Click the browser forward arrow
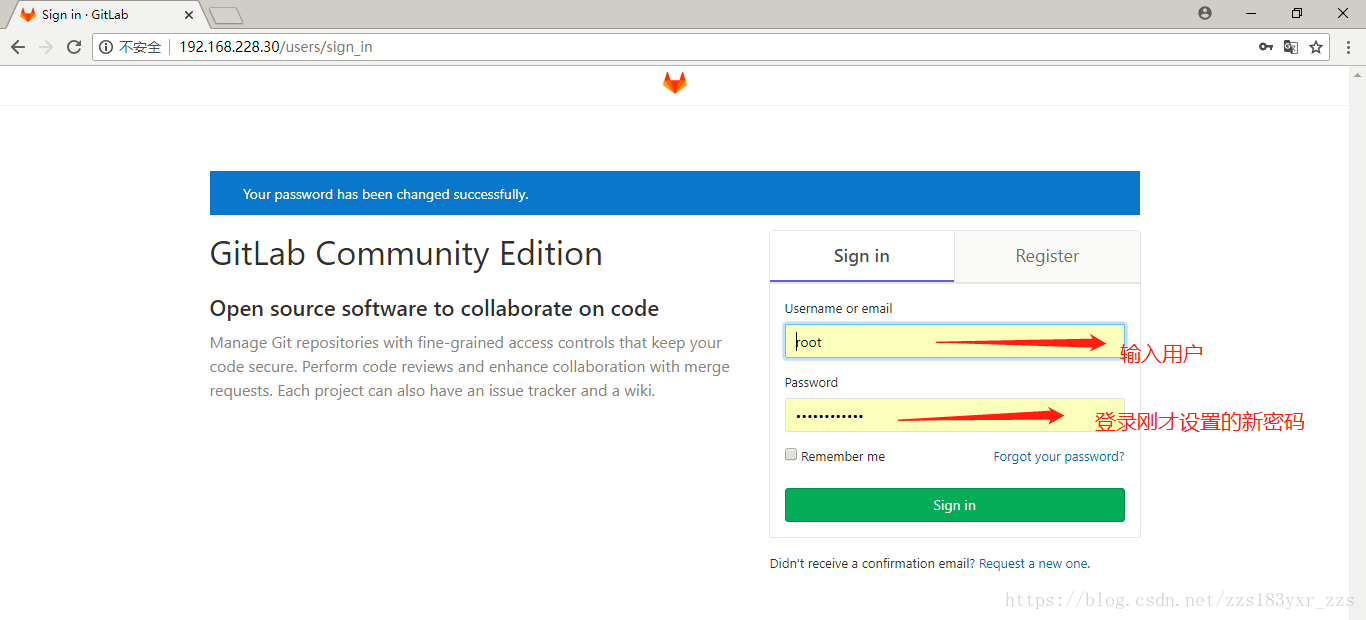Viewport: 1366px width, 620px height. (x=46, y=47)
